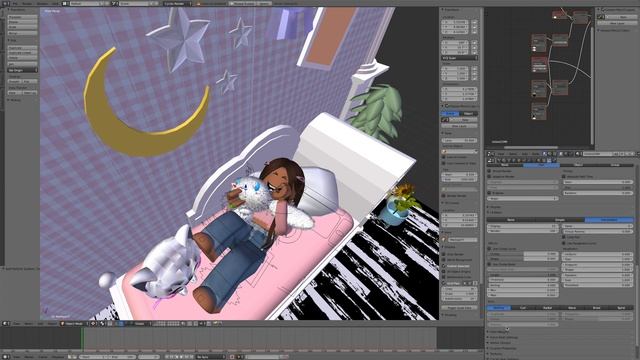Click the keying set icon beside the record button
640x360 pixels.
pyautogui.click(x=240, y=357)
